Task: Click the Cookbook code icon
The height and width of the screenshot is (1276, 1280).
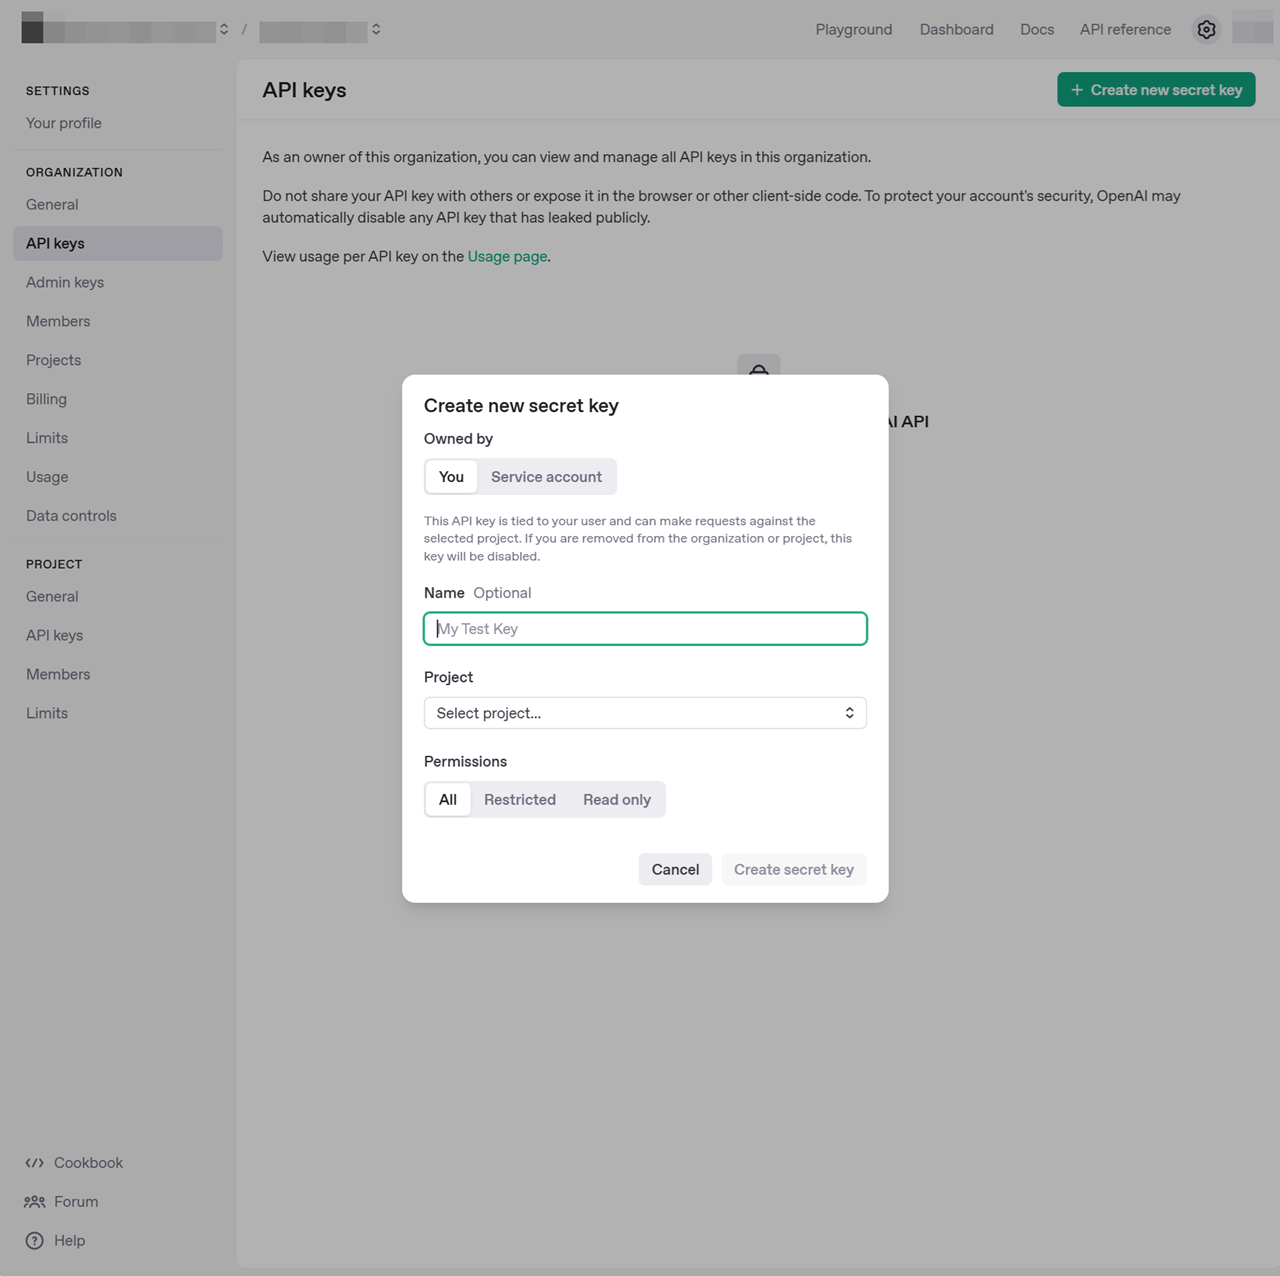Action: tap(35, 1163)
